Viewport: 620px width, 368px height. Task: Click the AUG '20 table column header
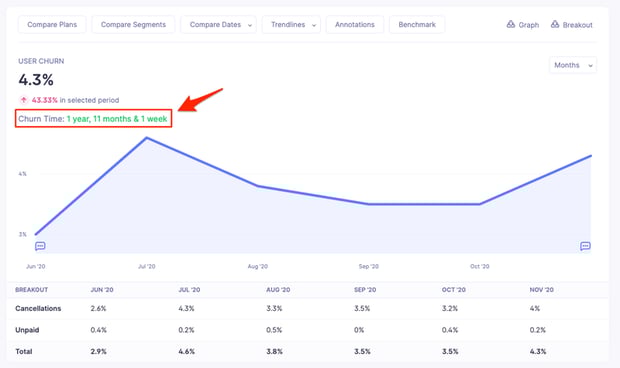coord(278,290)
